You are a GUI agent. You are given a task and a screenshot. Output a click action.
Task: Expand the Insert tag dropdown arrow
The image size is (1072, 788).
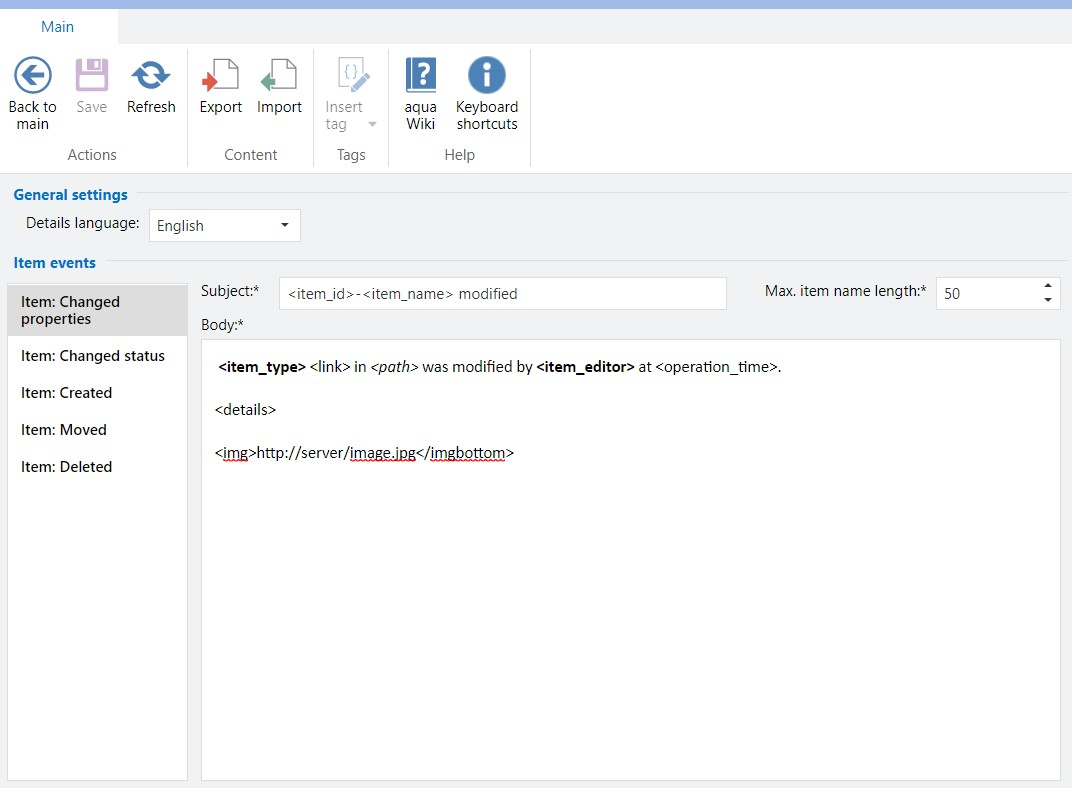pyautogui.click(x=372, y=125)
